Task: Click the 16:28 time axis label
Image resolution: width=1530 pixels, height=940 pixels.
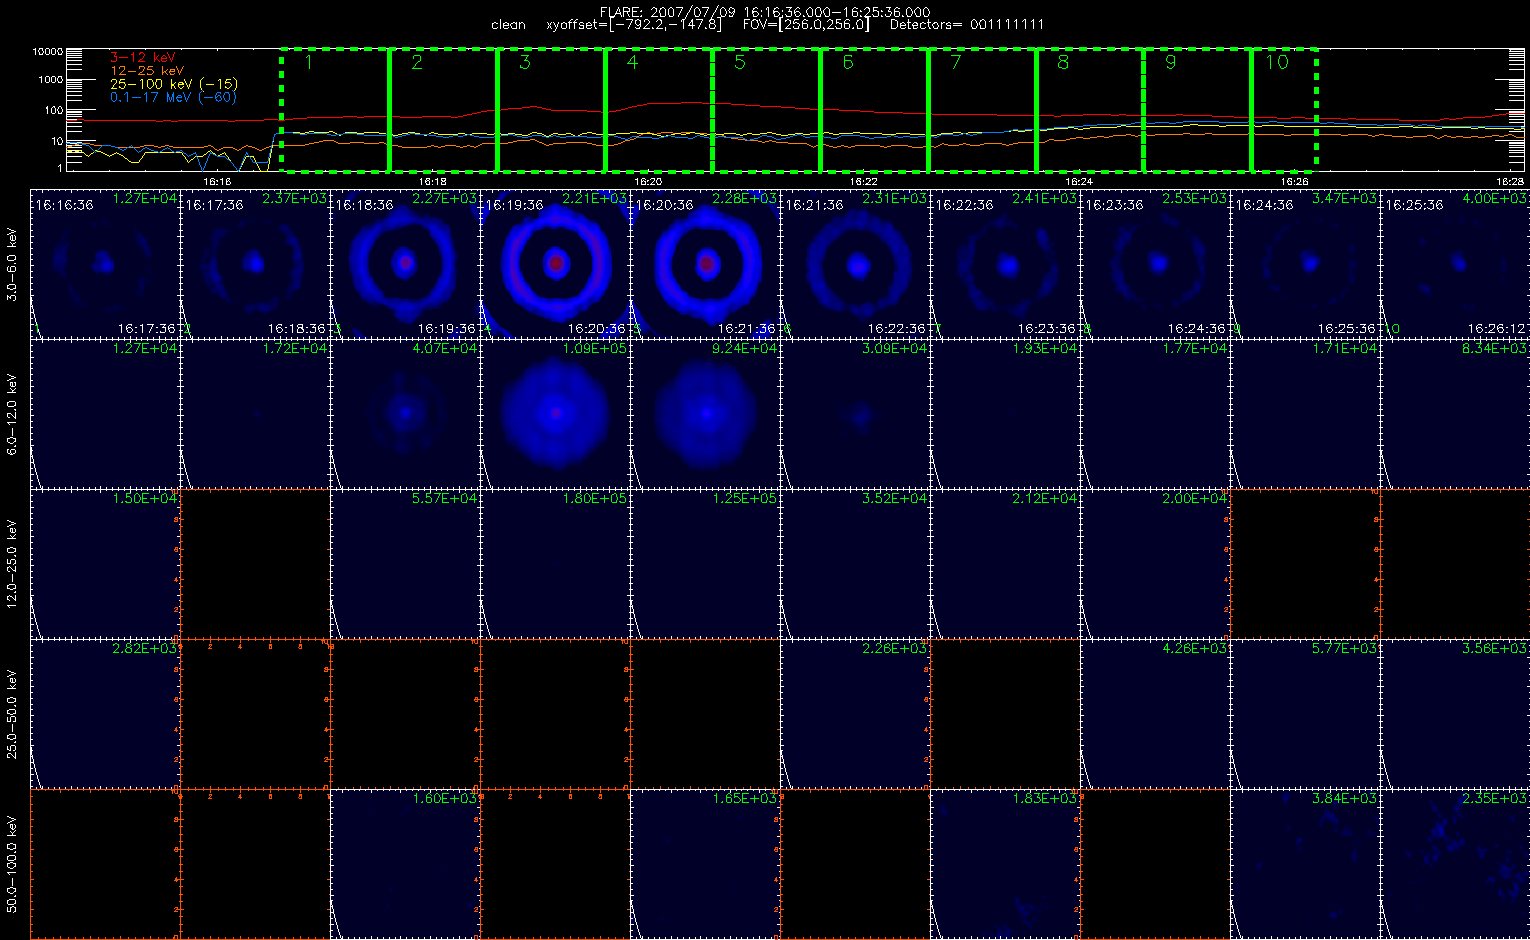Action: click(x=1510, y=182)
